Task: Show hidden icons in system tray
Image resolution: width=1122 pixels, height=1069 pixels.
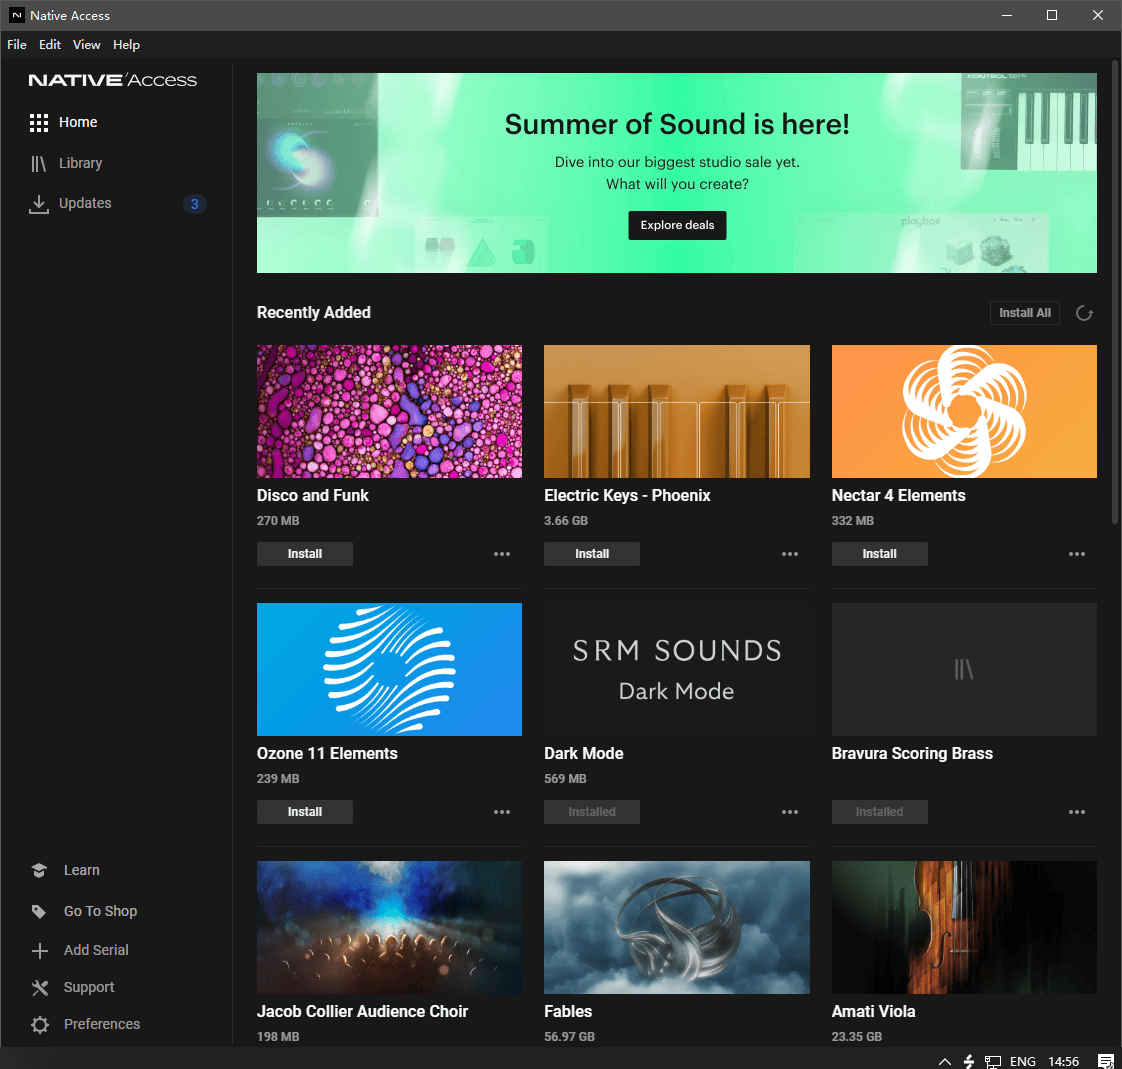Action: 945,1062
